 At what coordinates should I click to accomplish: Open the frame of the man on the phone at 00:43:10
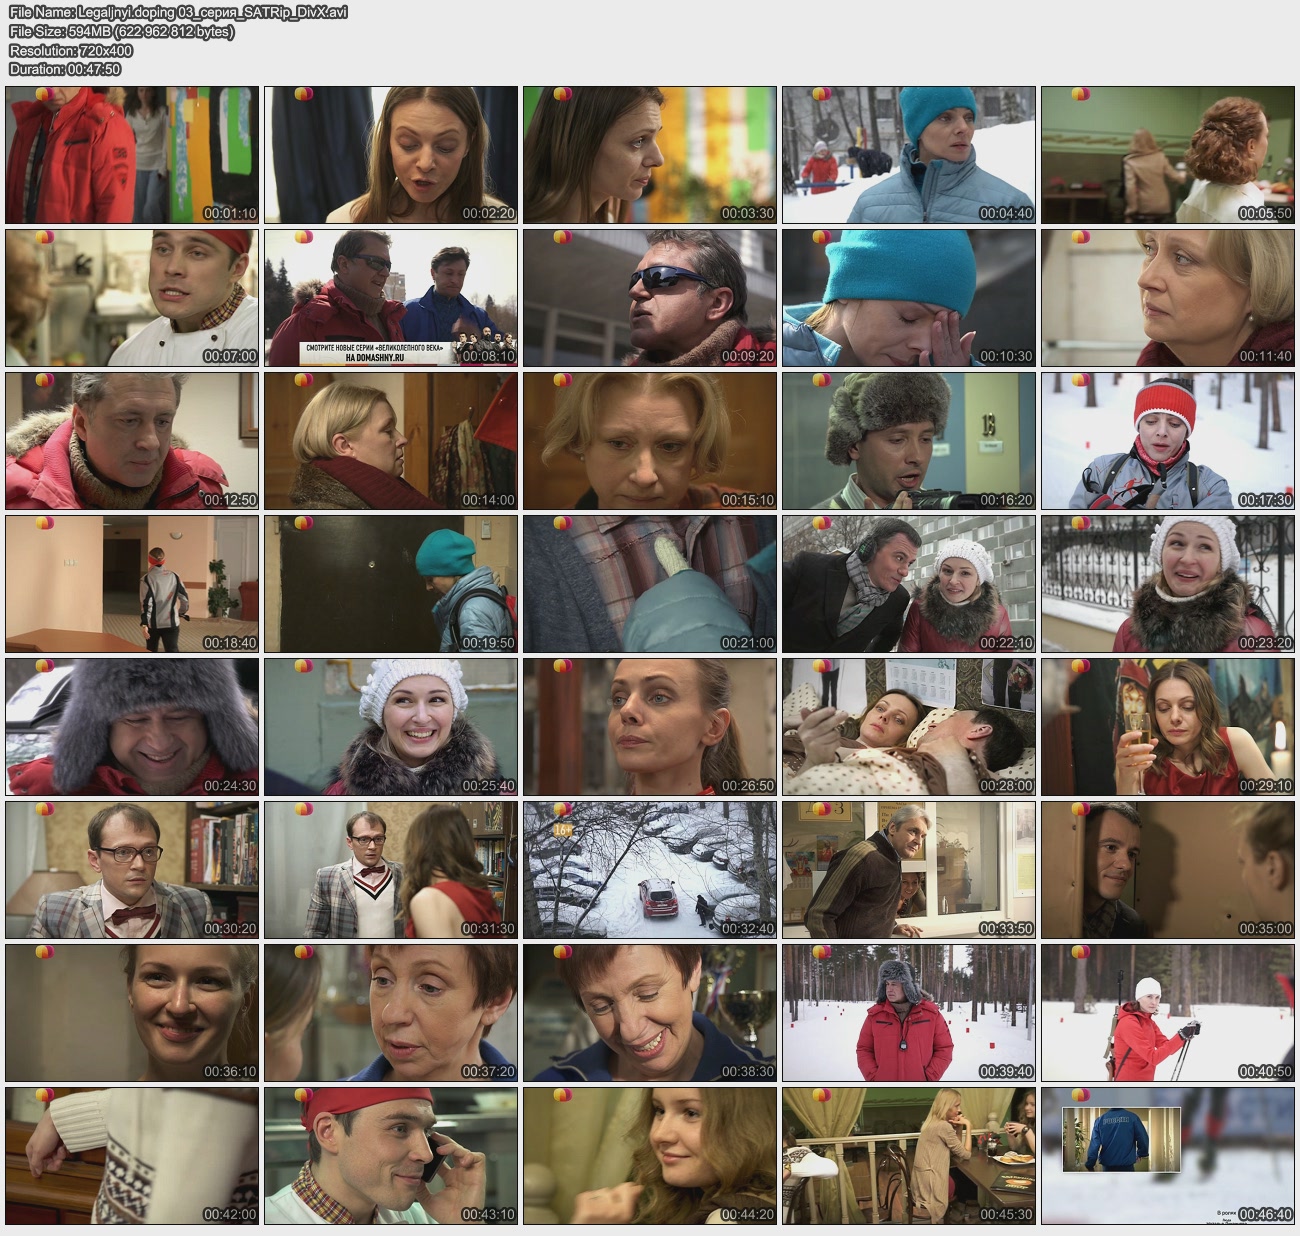tap(390, 1155)
